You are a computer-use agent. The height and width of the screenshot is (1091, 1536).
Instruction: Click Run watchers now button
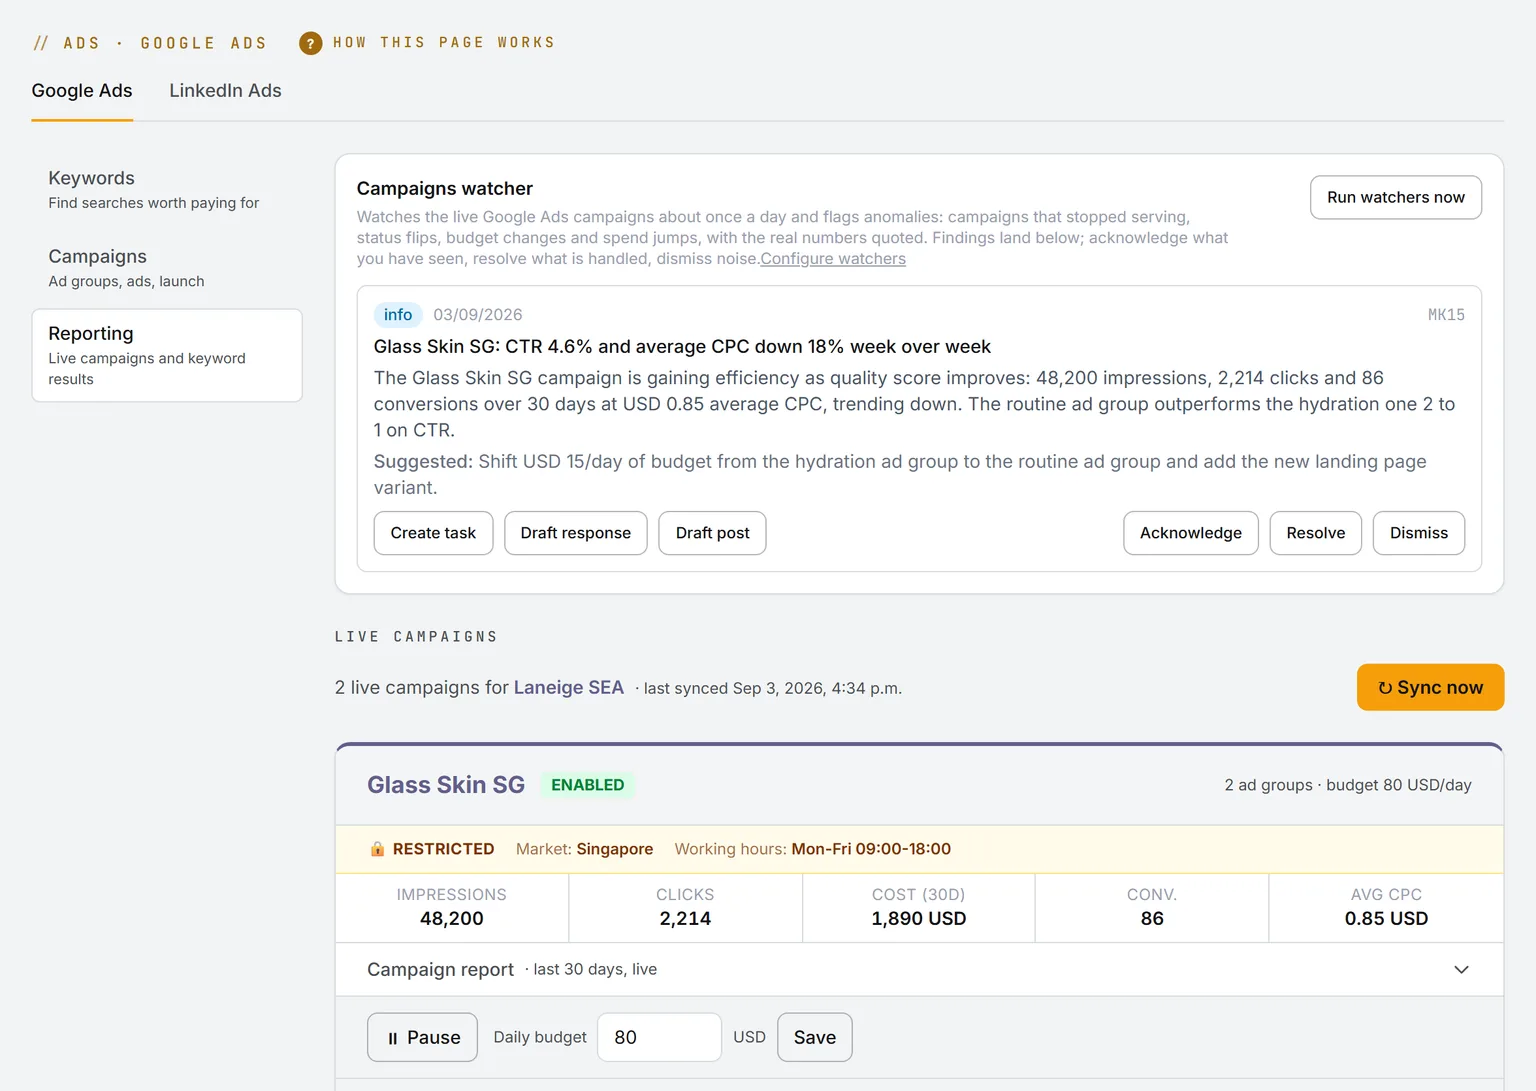tap(1396, 197)
